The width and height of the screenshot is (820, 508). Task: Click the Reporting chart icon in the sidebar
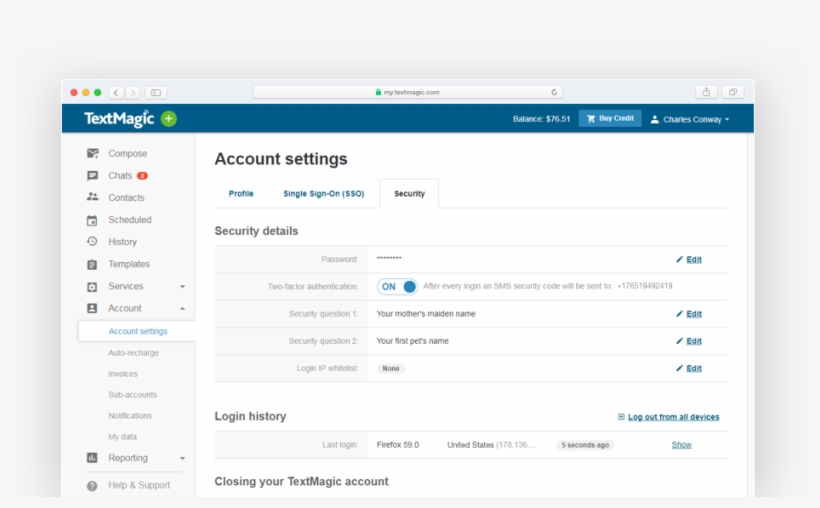point(92,458)
